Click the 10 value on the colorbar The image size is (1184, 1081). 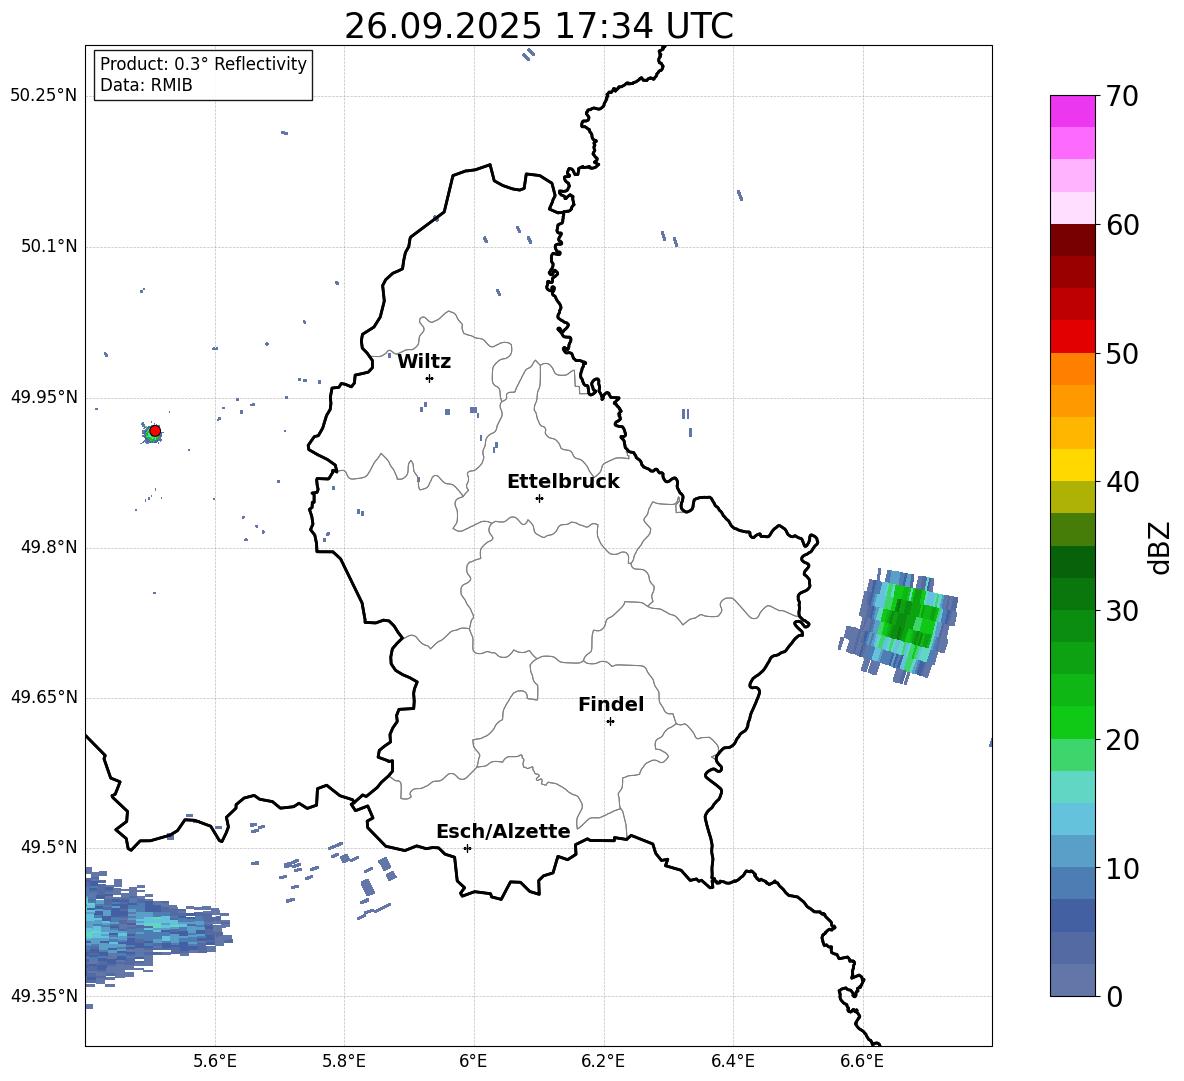point(1122,868)
